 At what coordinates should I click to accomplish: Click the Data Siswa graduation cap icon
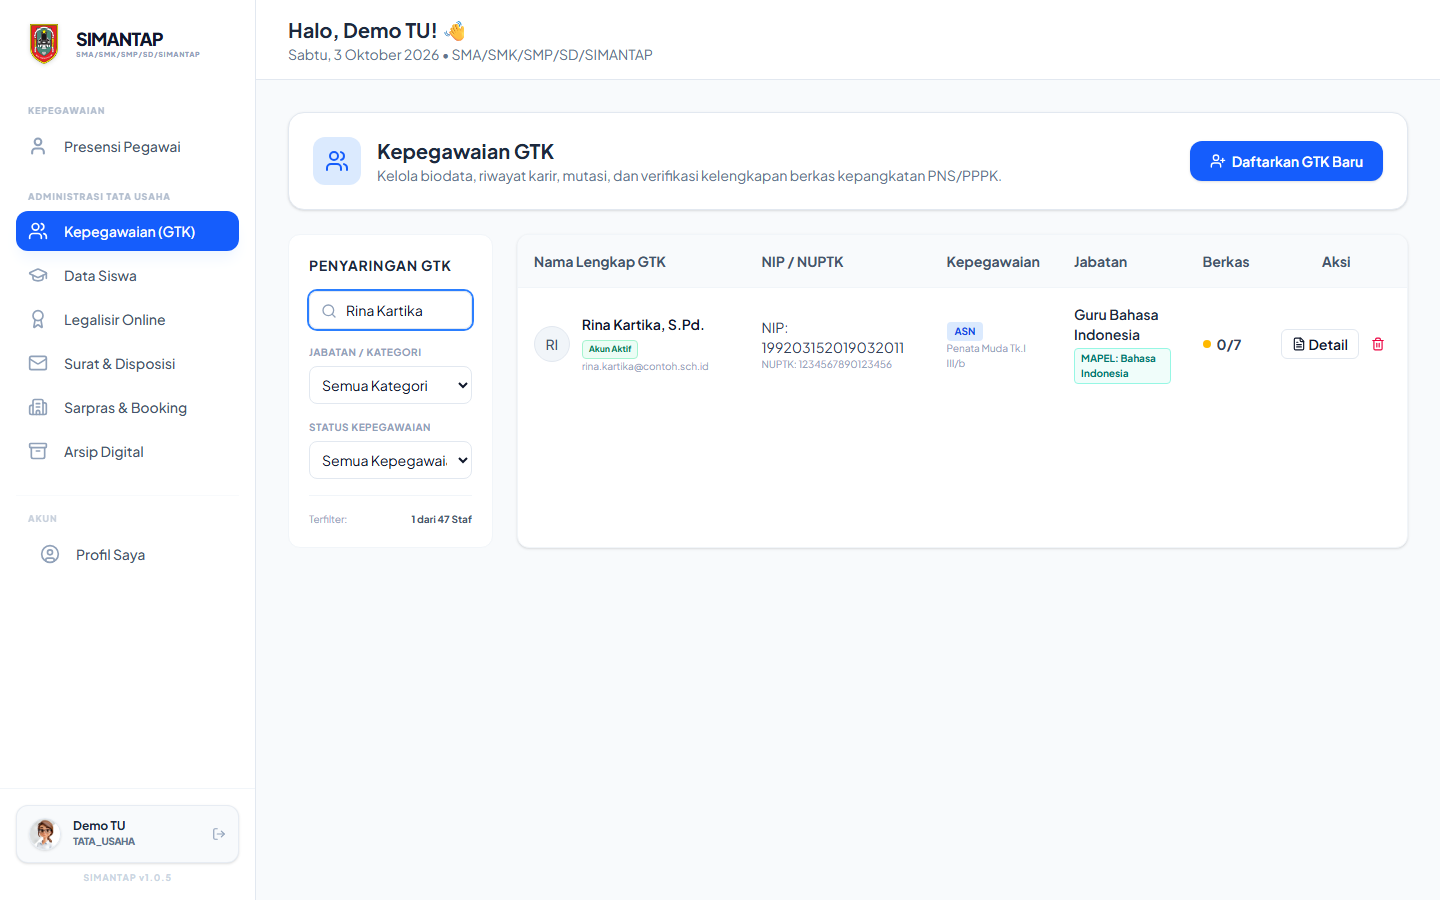[38, 275]
